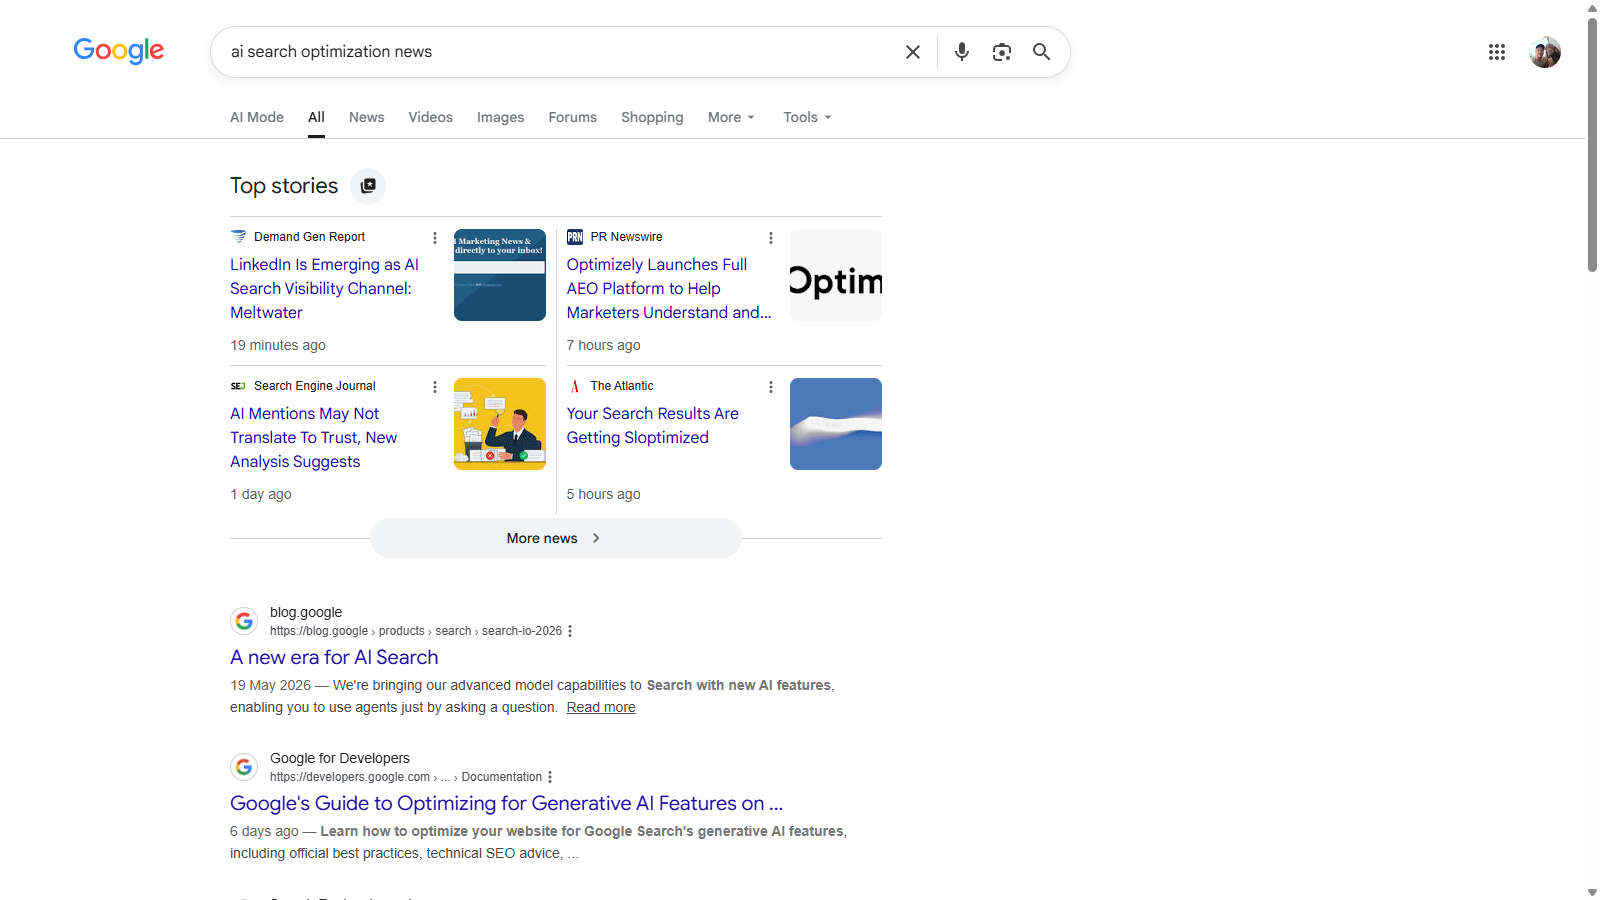Open Google apps grid
The image size is (1600, 900).
tap(1496, 52)
